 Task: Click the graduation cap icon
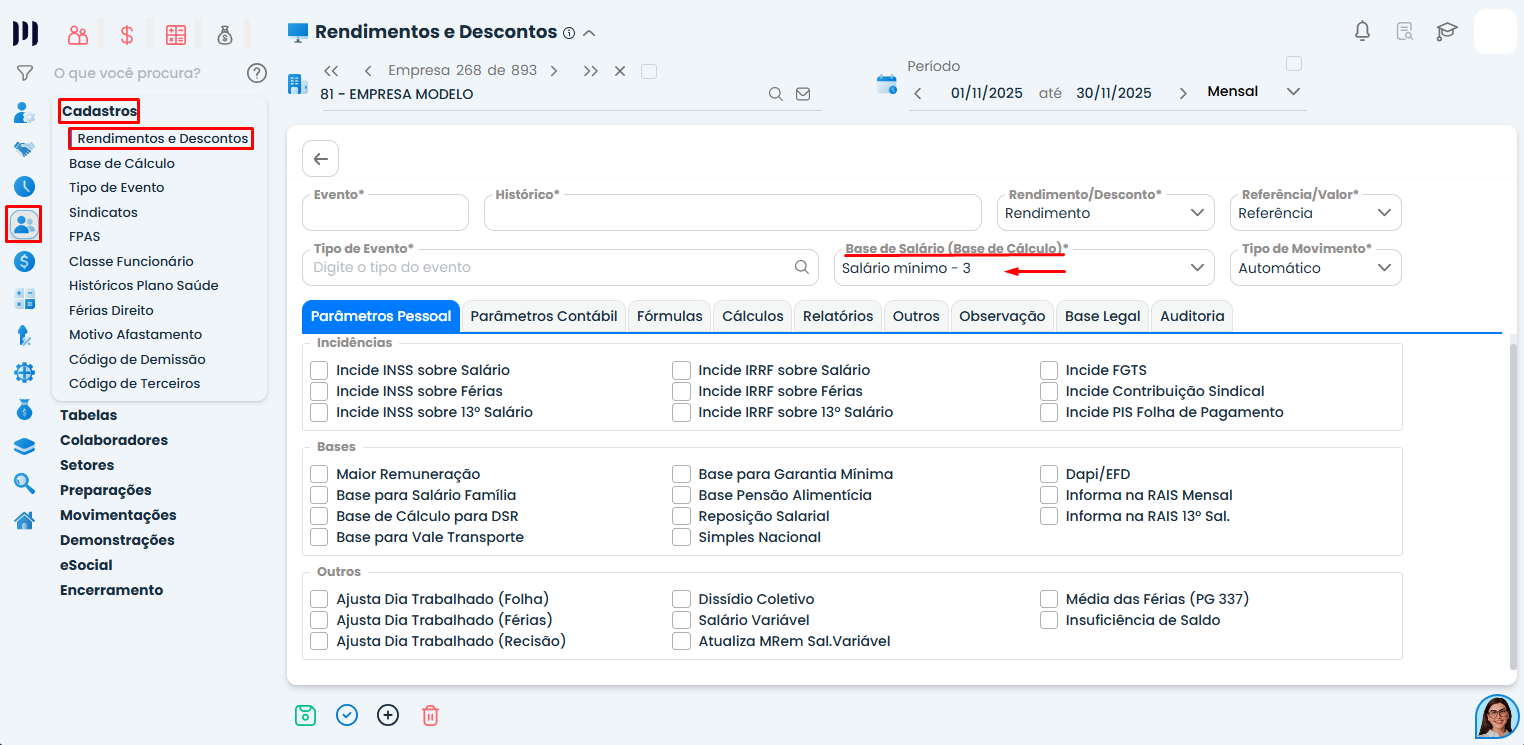pyautogui.click(x=1446, y=31)
